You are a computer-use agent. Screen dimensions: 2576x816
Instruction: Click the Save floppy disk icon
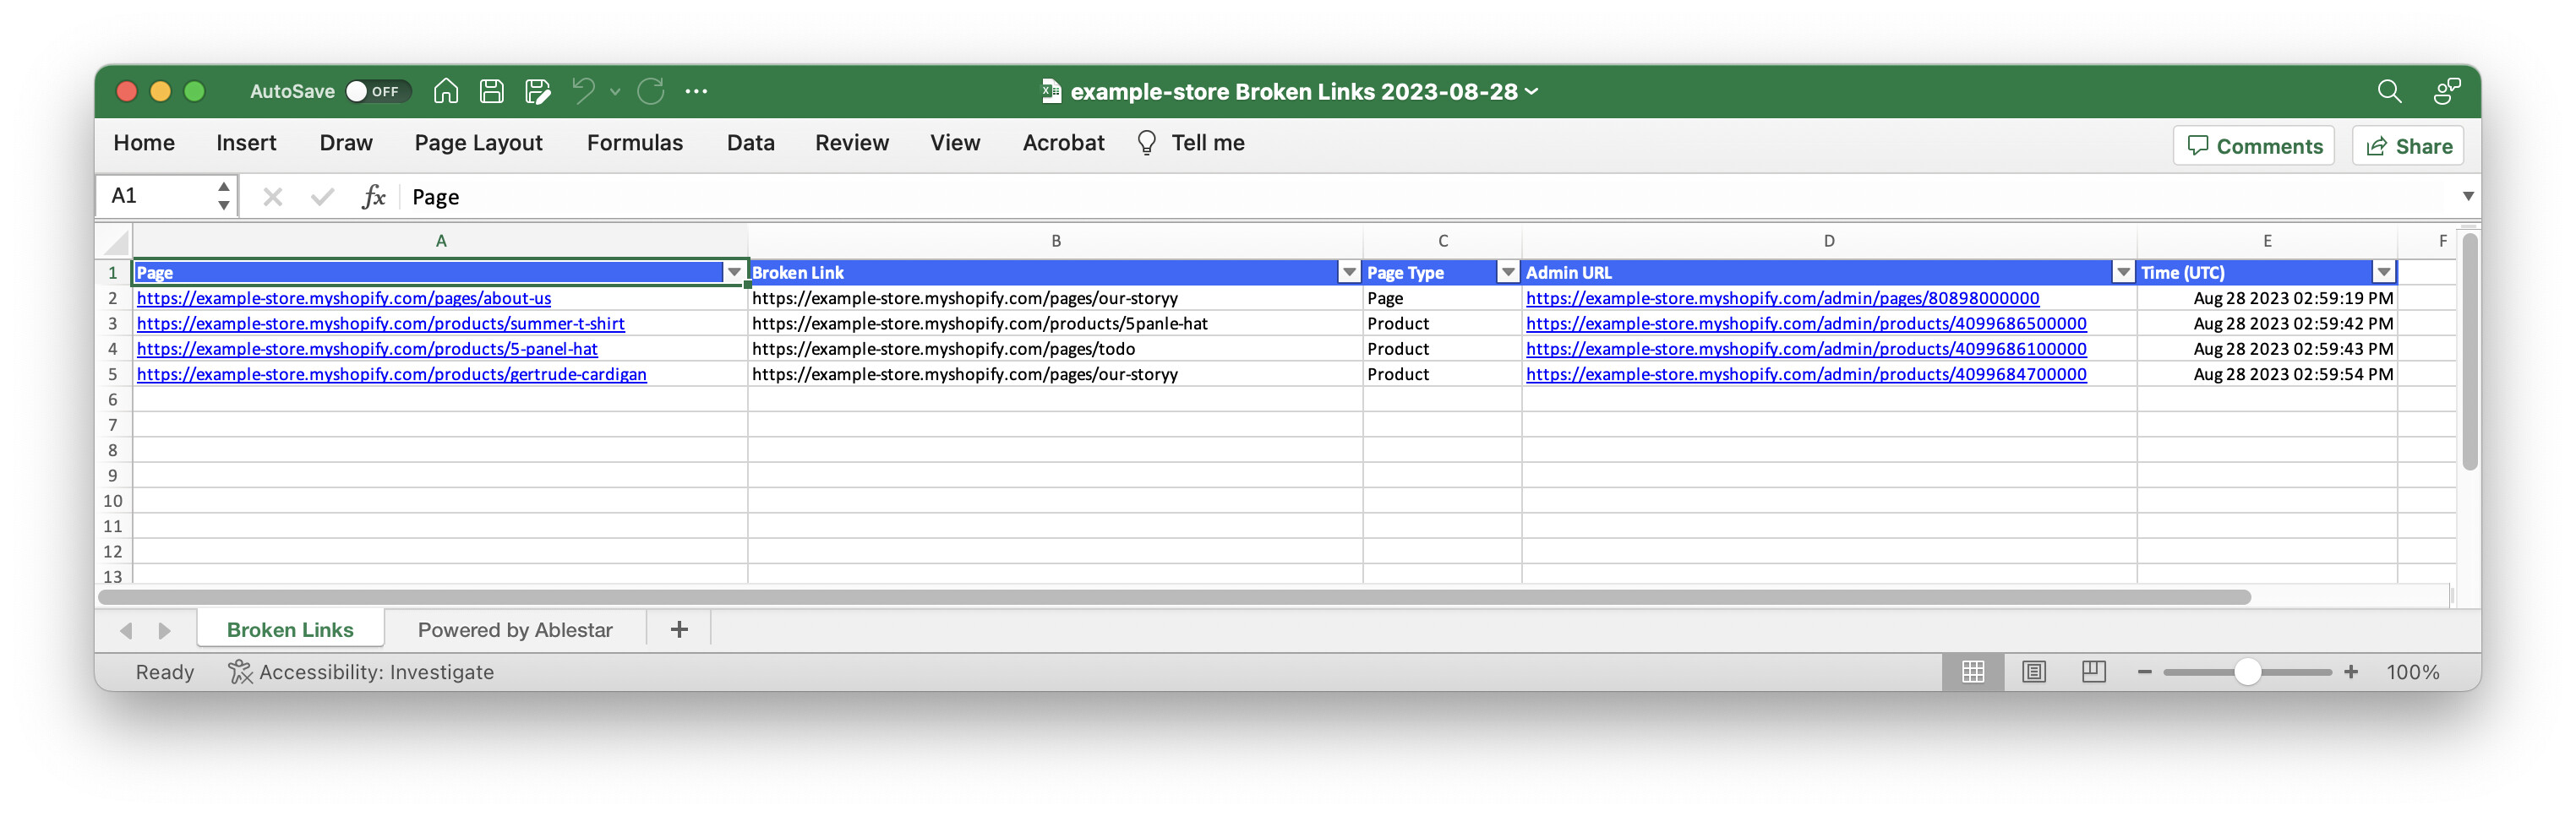[492, 91]
